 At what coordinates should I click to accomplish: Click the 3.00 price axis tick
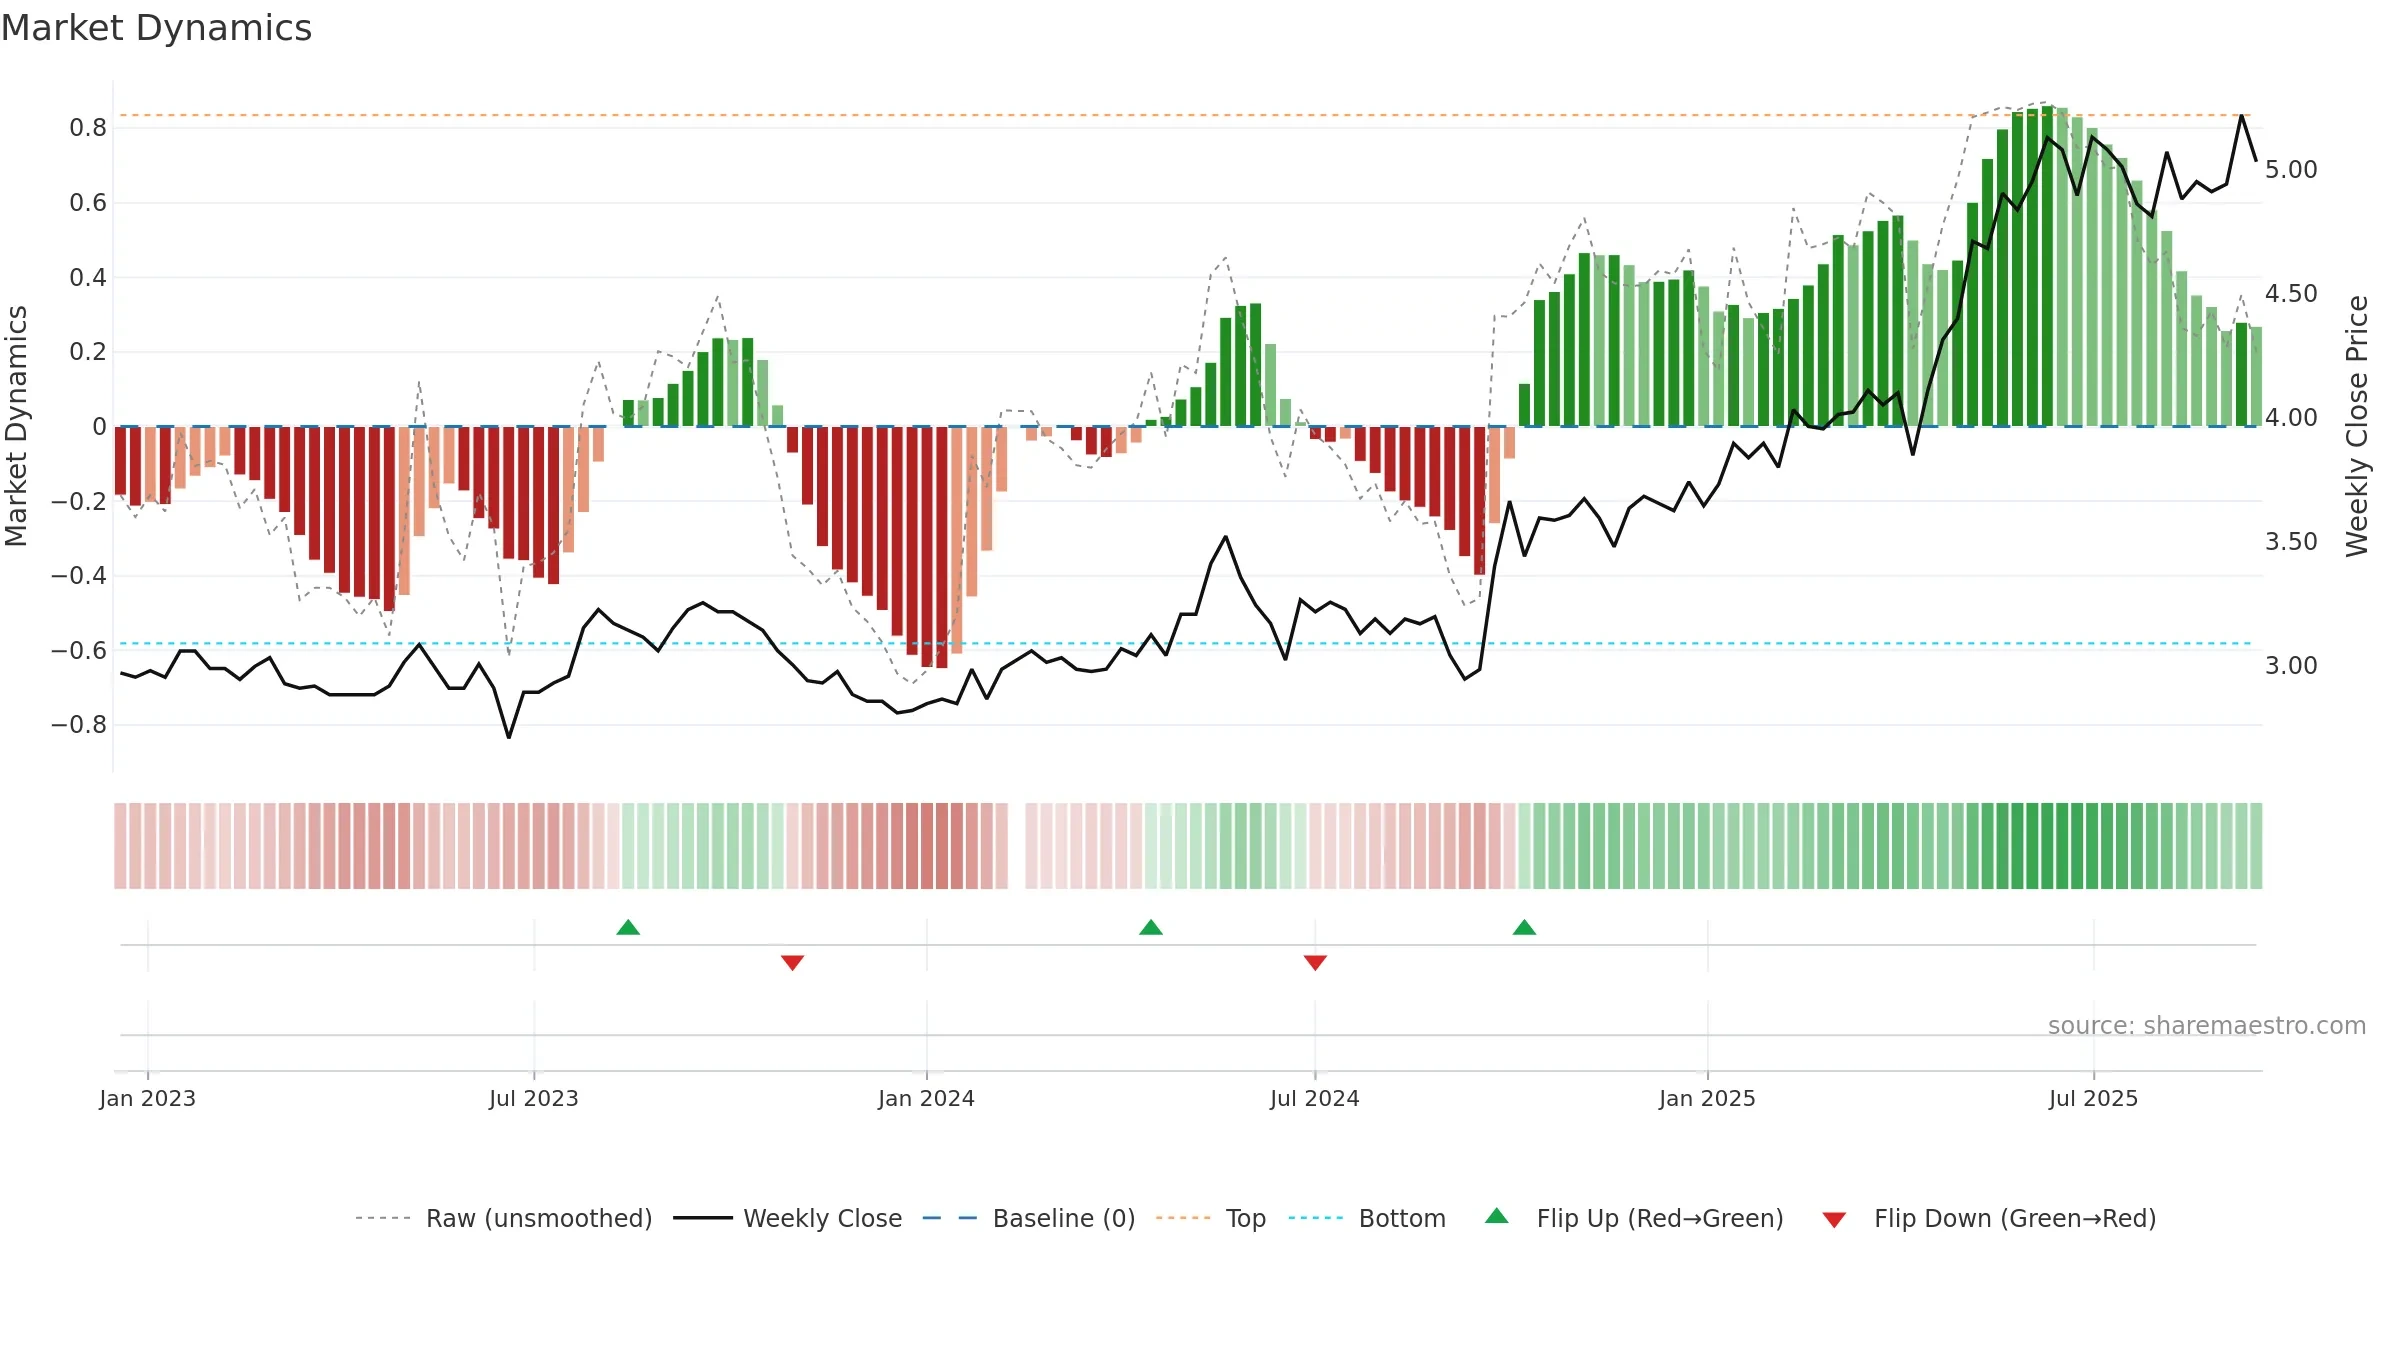tap(2291, 666)
